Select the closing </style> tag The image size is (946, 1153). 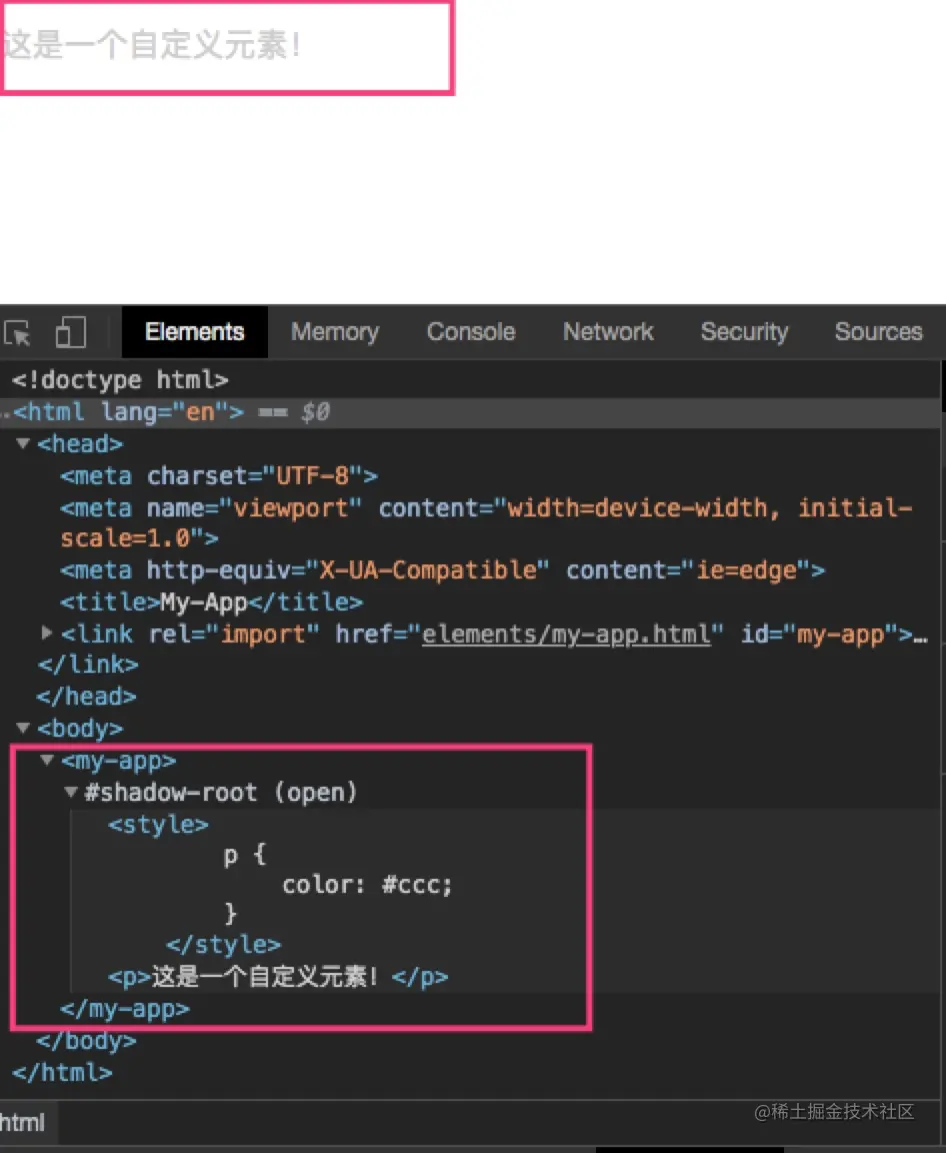(x=224, y=944)
